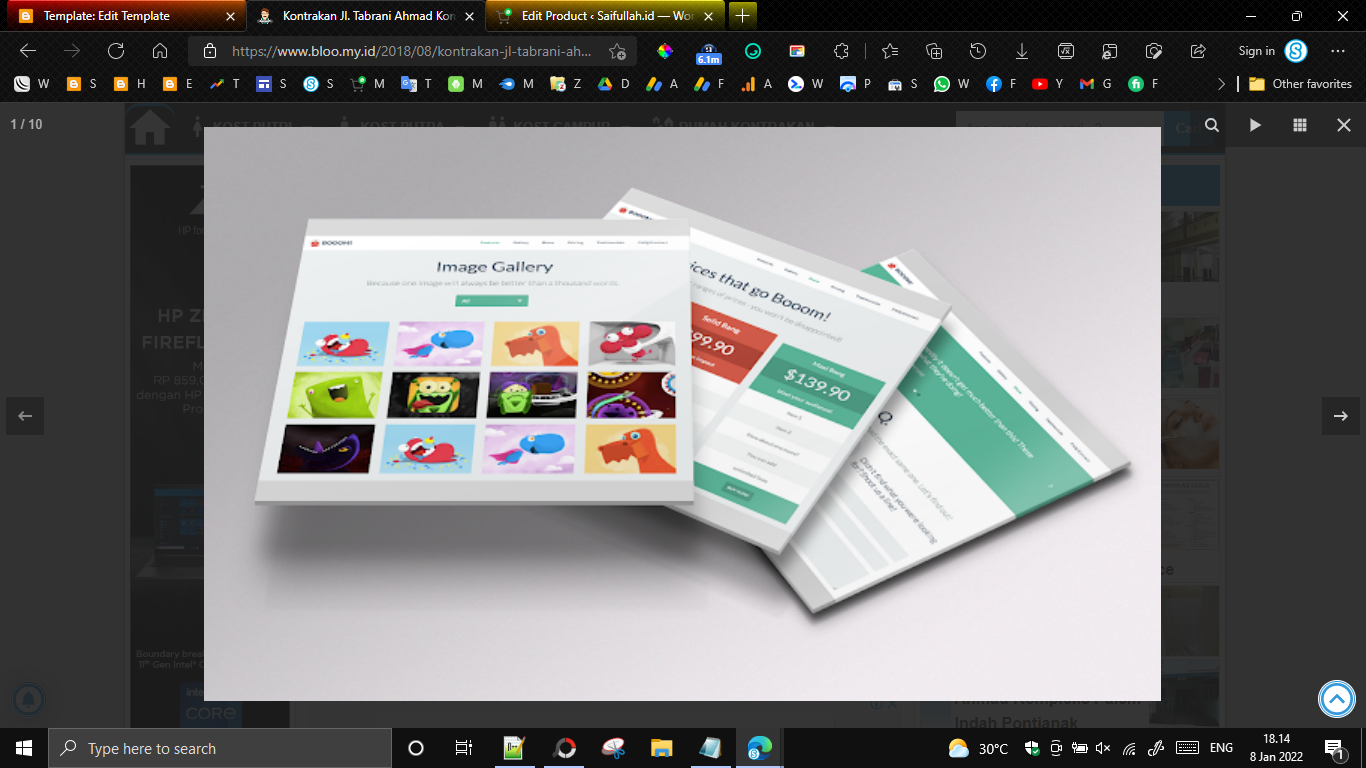This screenshot has width=1366, height=768.
Task: Open the weather widget showing 30°C
Action: coord(979,748)
